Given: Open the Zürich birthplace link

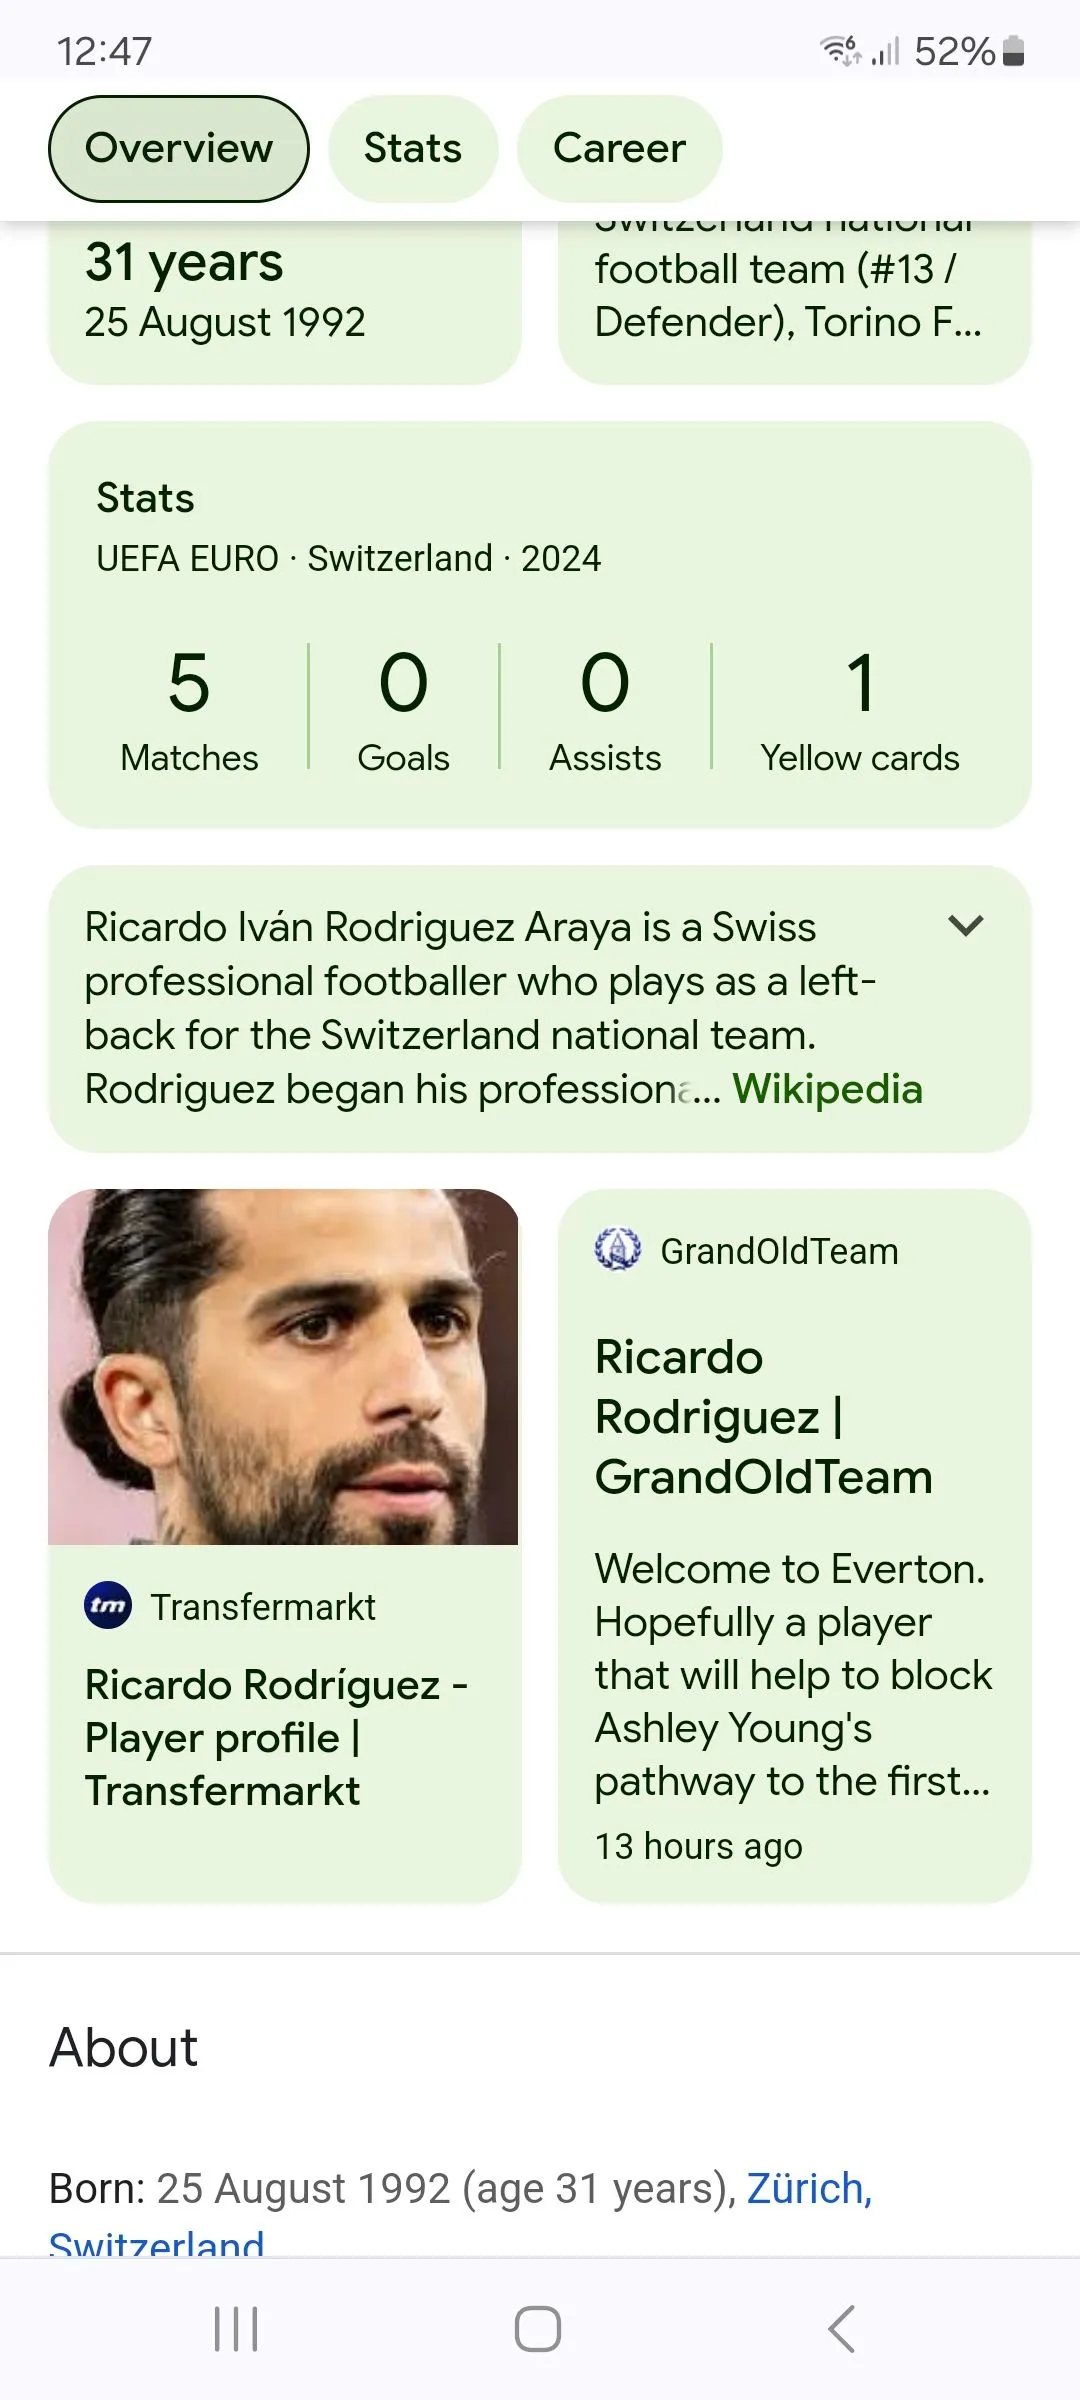Looking at the screenshot, I should [809, 2188].
